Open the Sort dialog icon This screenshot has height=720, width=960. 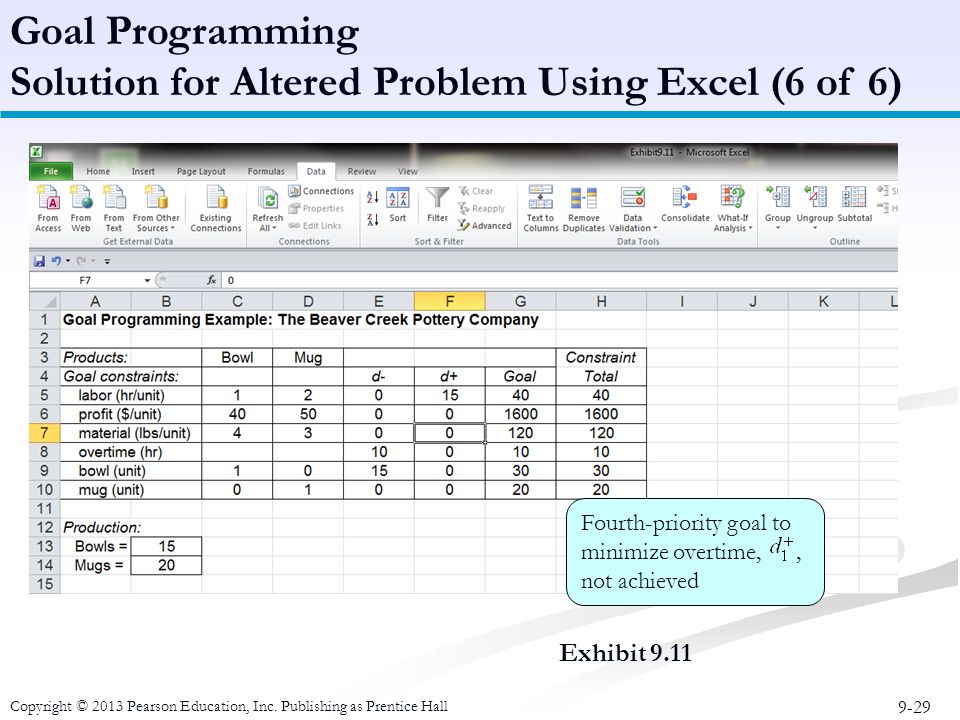397,205
